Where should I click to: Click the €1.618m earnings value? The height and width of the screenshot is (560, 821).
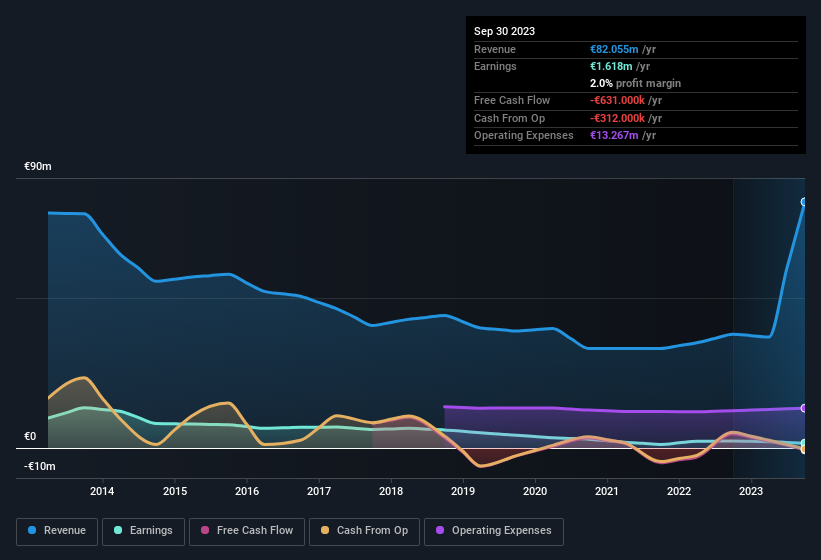[611, 66]
